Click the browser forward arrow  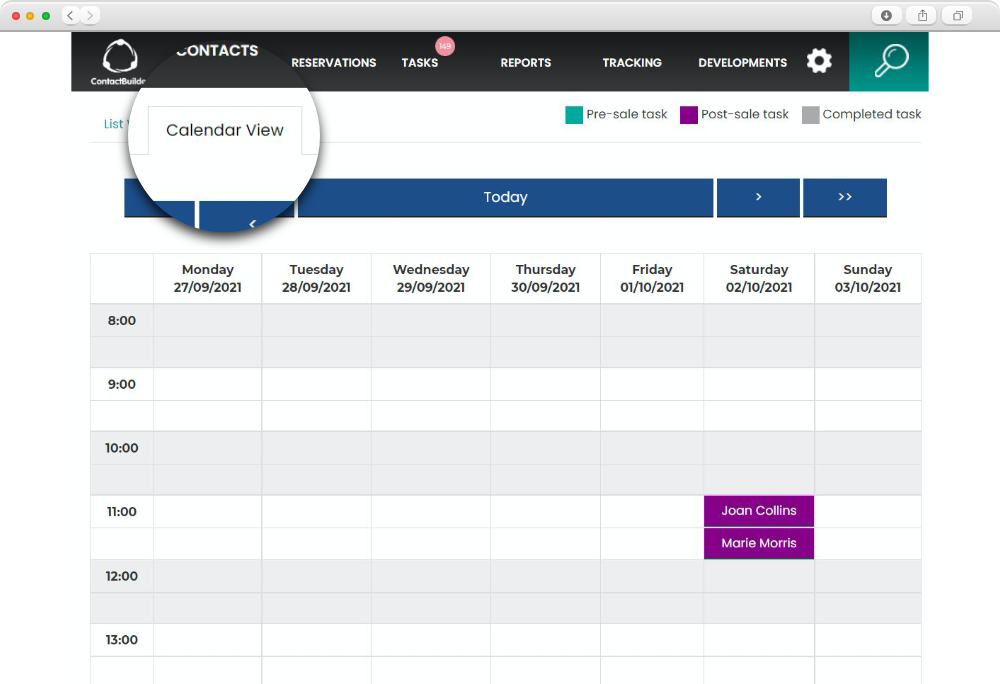(90, 15)
